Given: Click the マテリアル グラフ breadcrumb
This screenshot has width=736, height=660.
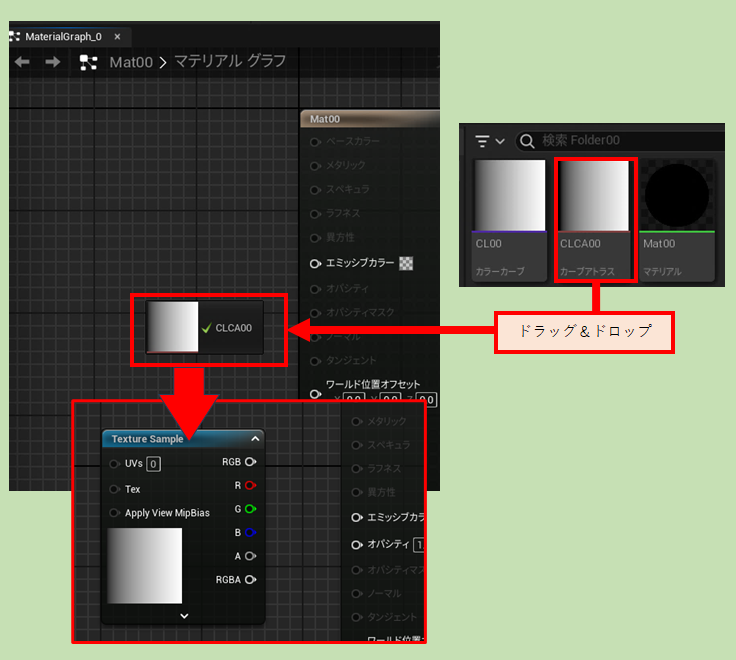Looking at the screenshot, I should click(230, 62).
